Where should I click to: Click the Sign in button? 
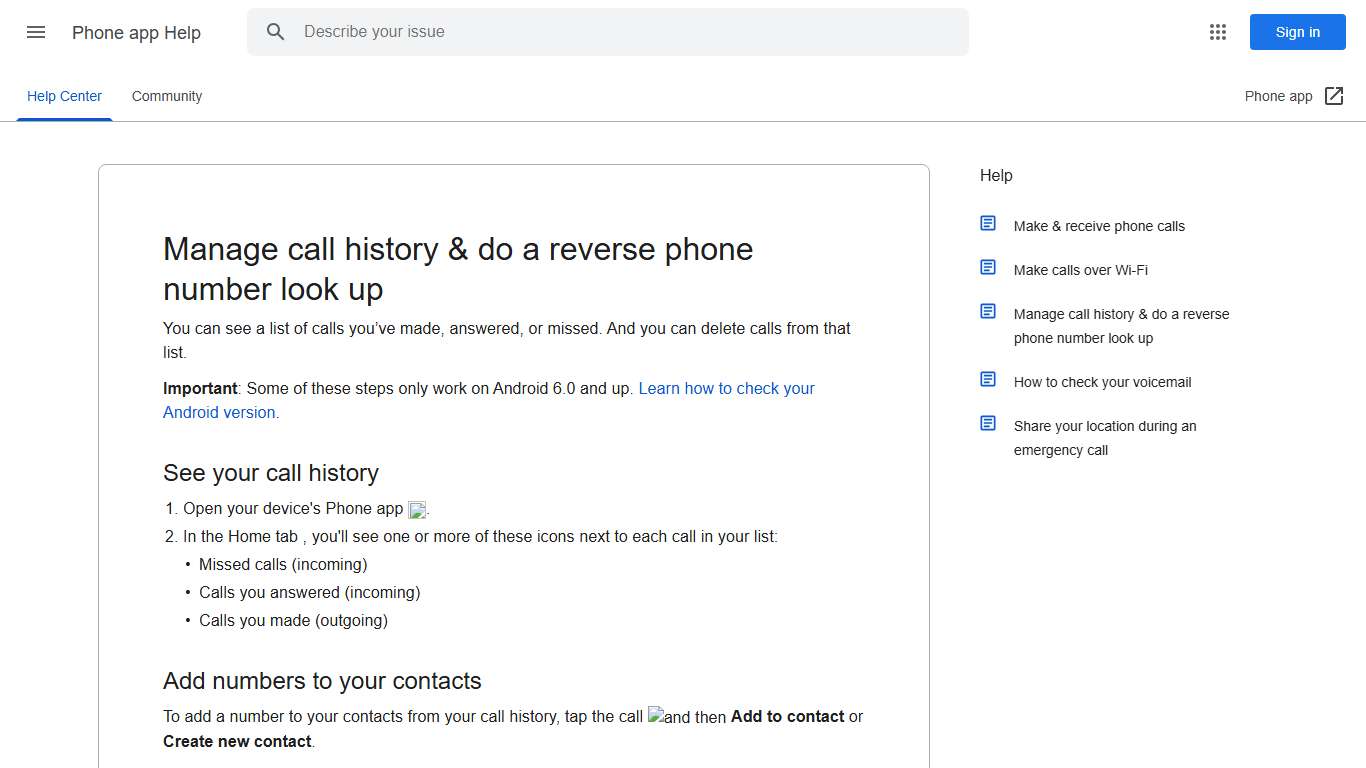tap(1297, 31)
